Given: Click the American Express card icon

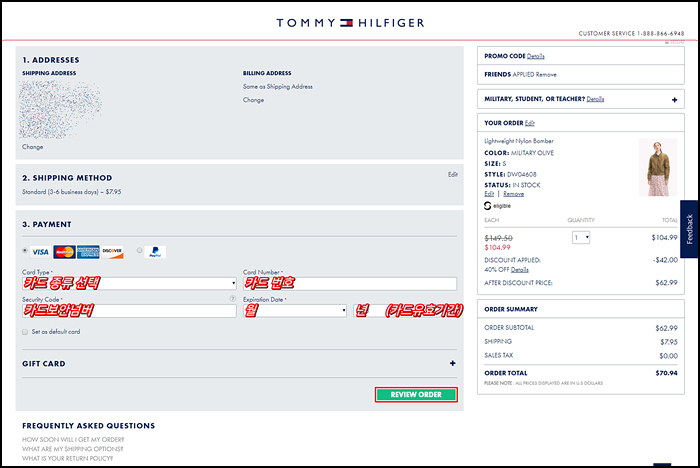Looking at the screenshot, I should coord(88,252).
